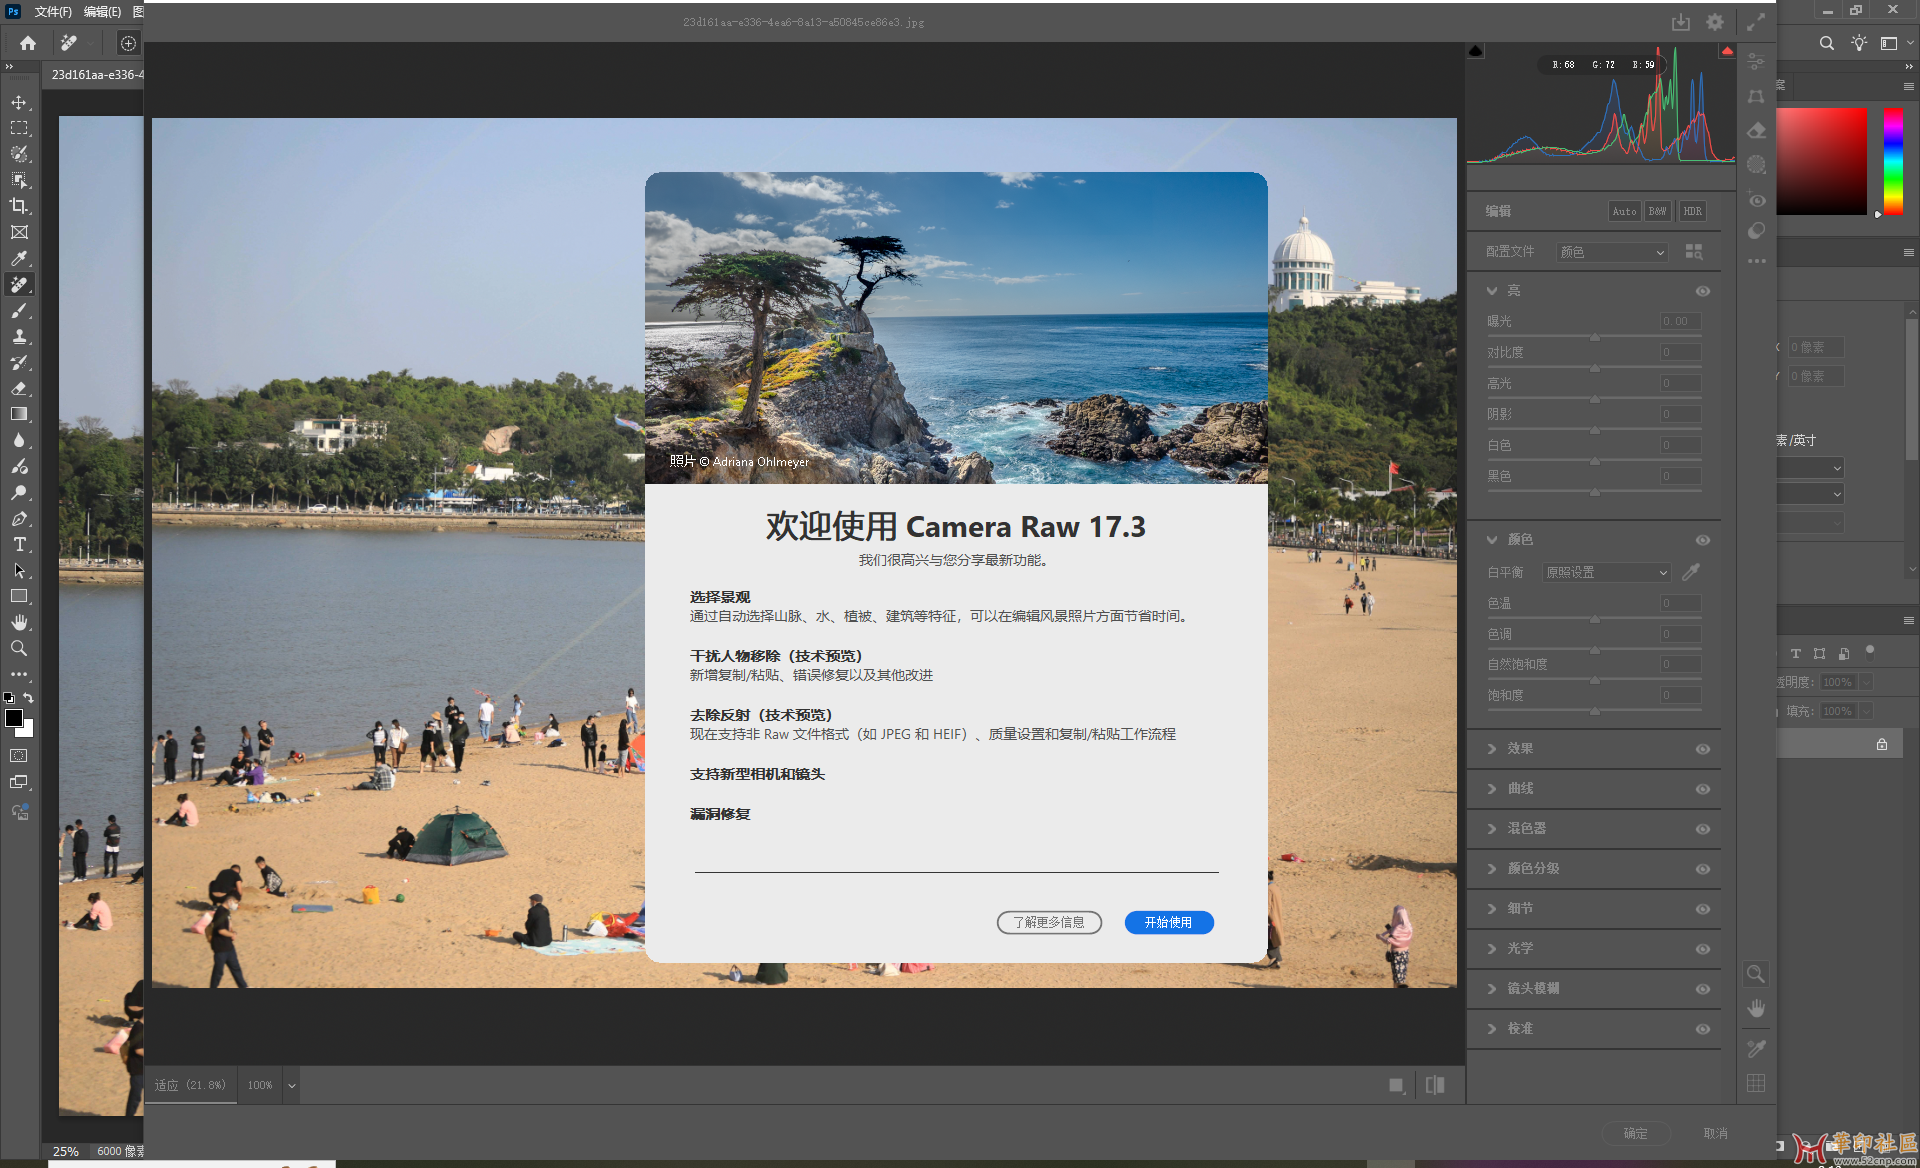Image resolution: width=1920 pixels, height=1168 pixels.
Task: Click the 曝光 exposure slider
Action: pyautogui.click(x=1595, y=337)
